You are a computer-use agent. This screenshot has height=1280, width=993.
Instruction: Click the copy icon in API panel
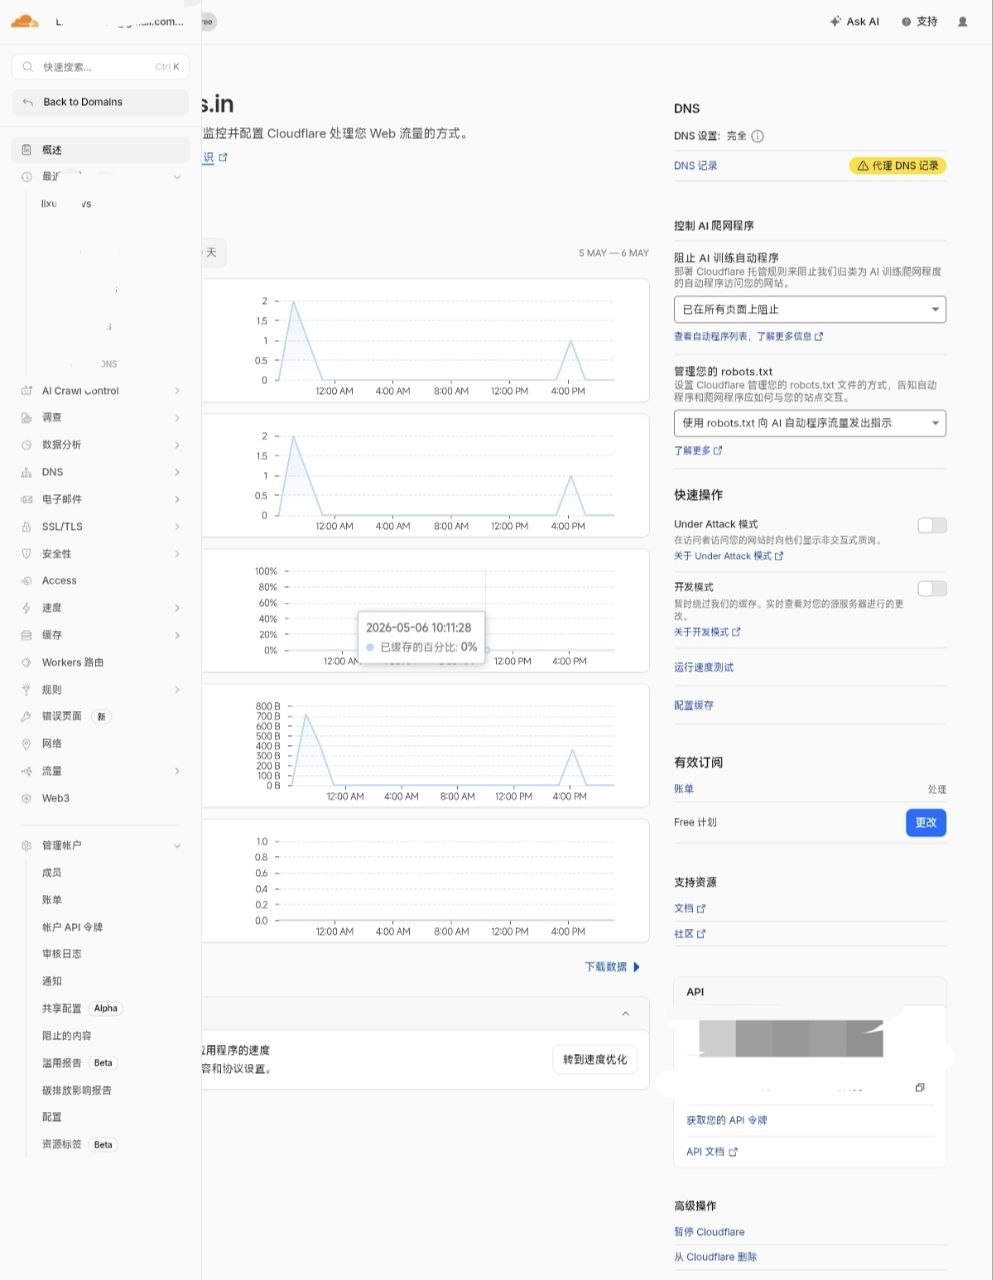point(920,1087)
